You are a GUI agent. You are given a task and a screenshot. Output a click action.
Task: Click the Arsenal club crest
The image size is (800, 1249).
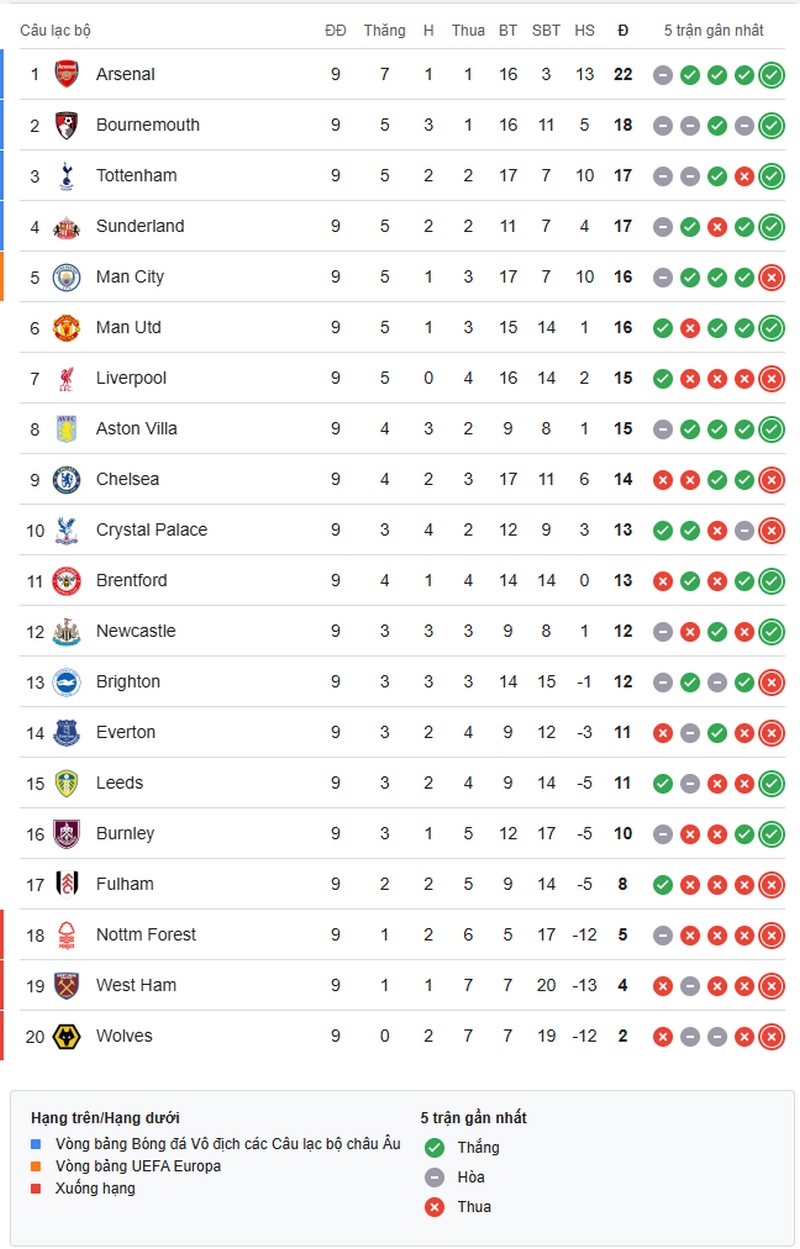[67, 74]
